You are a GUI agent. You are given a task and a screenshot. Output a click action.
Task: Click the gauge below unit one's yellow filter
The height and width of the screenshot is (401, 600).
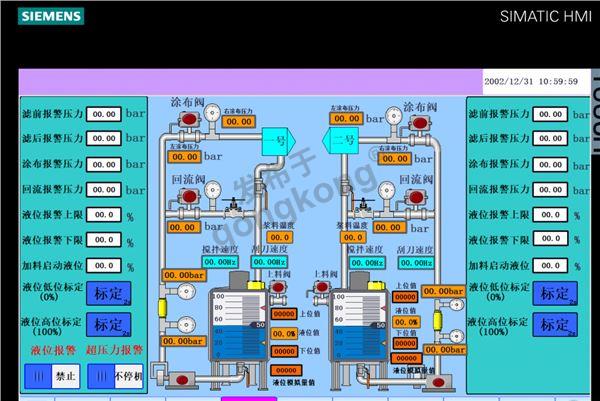(x=186, y=325)
